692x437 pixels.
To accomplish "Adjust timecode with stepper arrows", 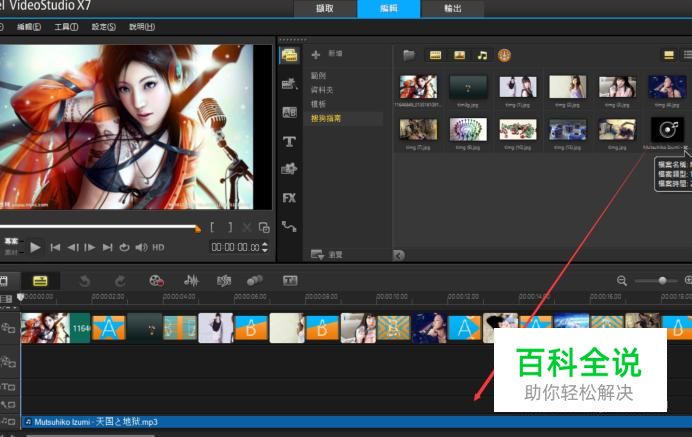I will 265,247.
